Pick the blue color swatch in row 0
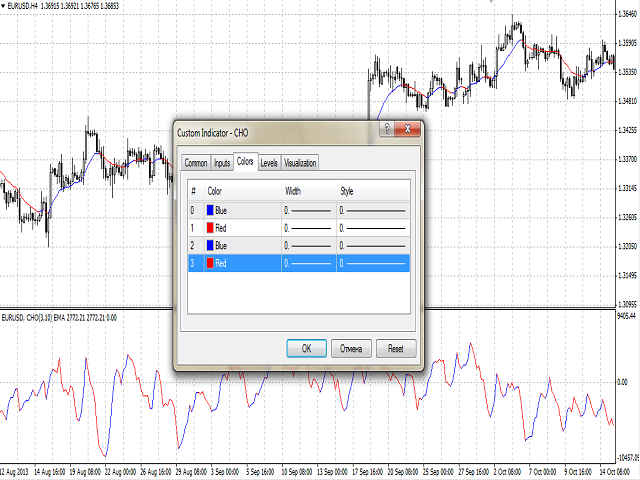Viewport: 640px width, 480px height. click(x=210, y=210)
